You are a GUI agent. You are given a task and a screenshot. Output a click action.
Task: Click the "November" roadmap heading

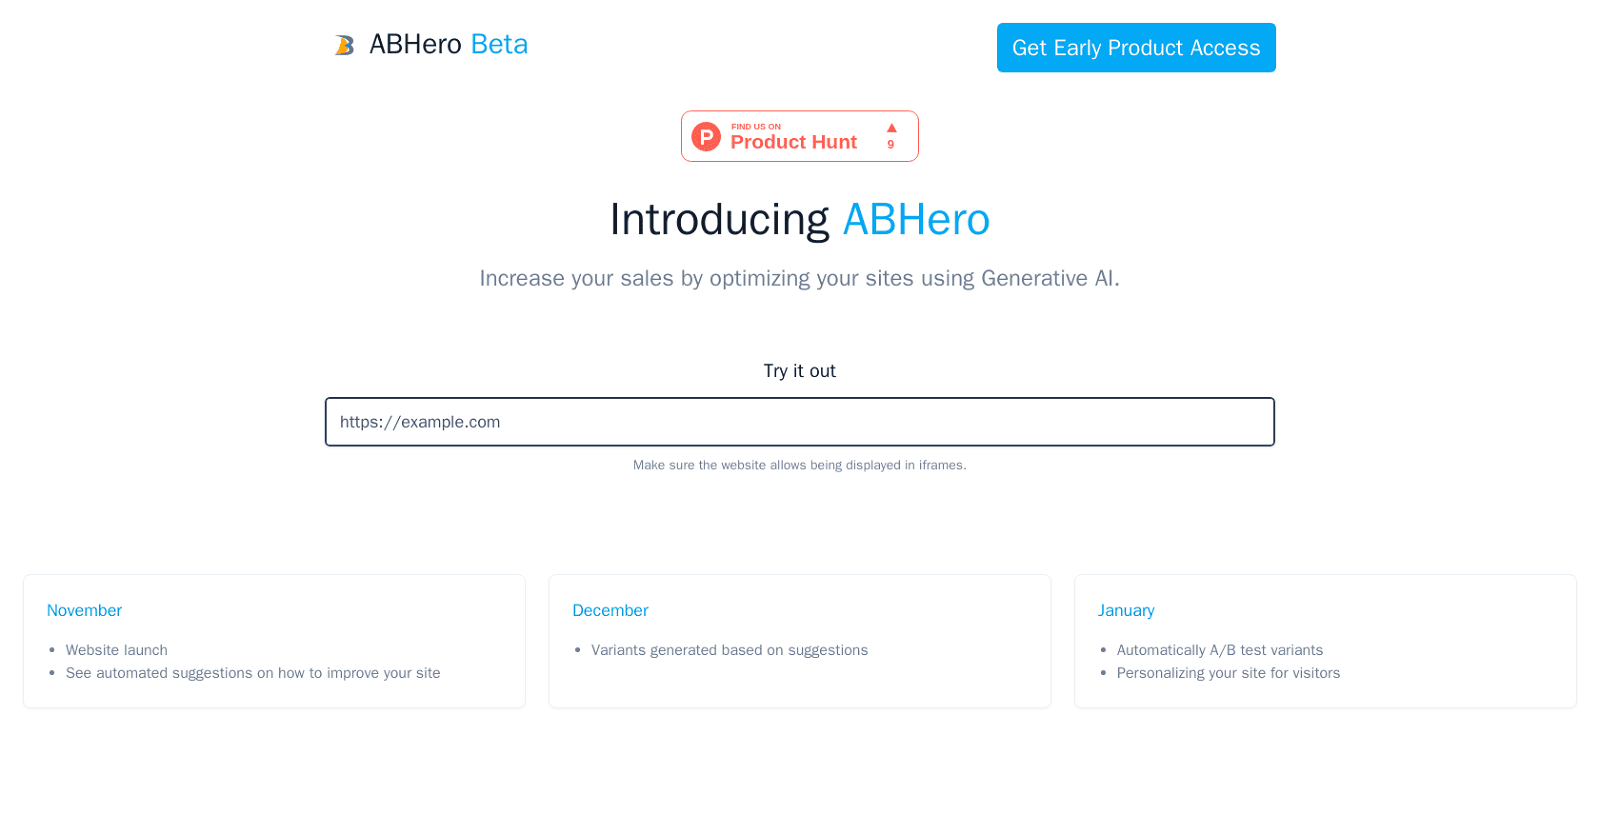click(x=84, y=610)
